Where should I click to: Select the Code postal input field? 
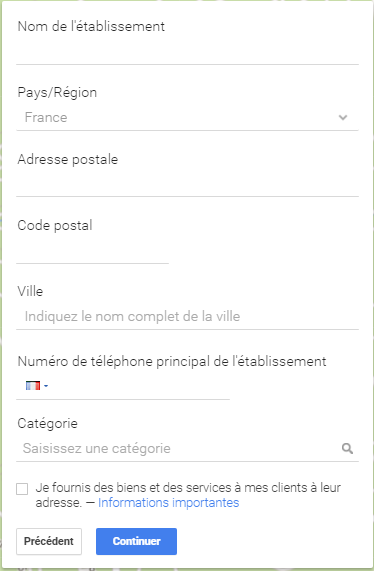pyautogui.click(x=92, y=250)
